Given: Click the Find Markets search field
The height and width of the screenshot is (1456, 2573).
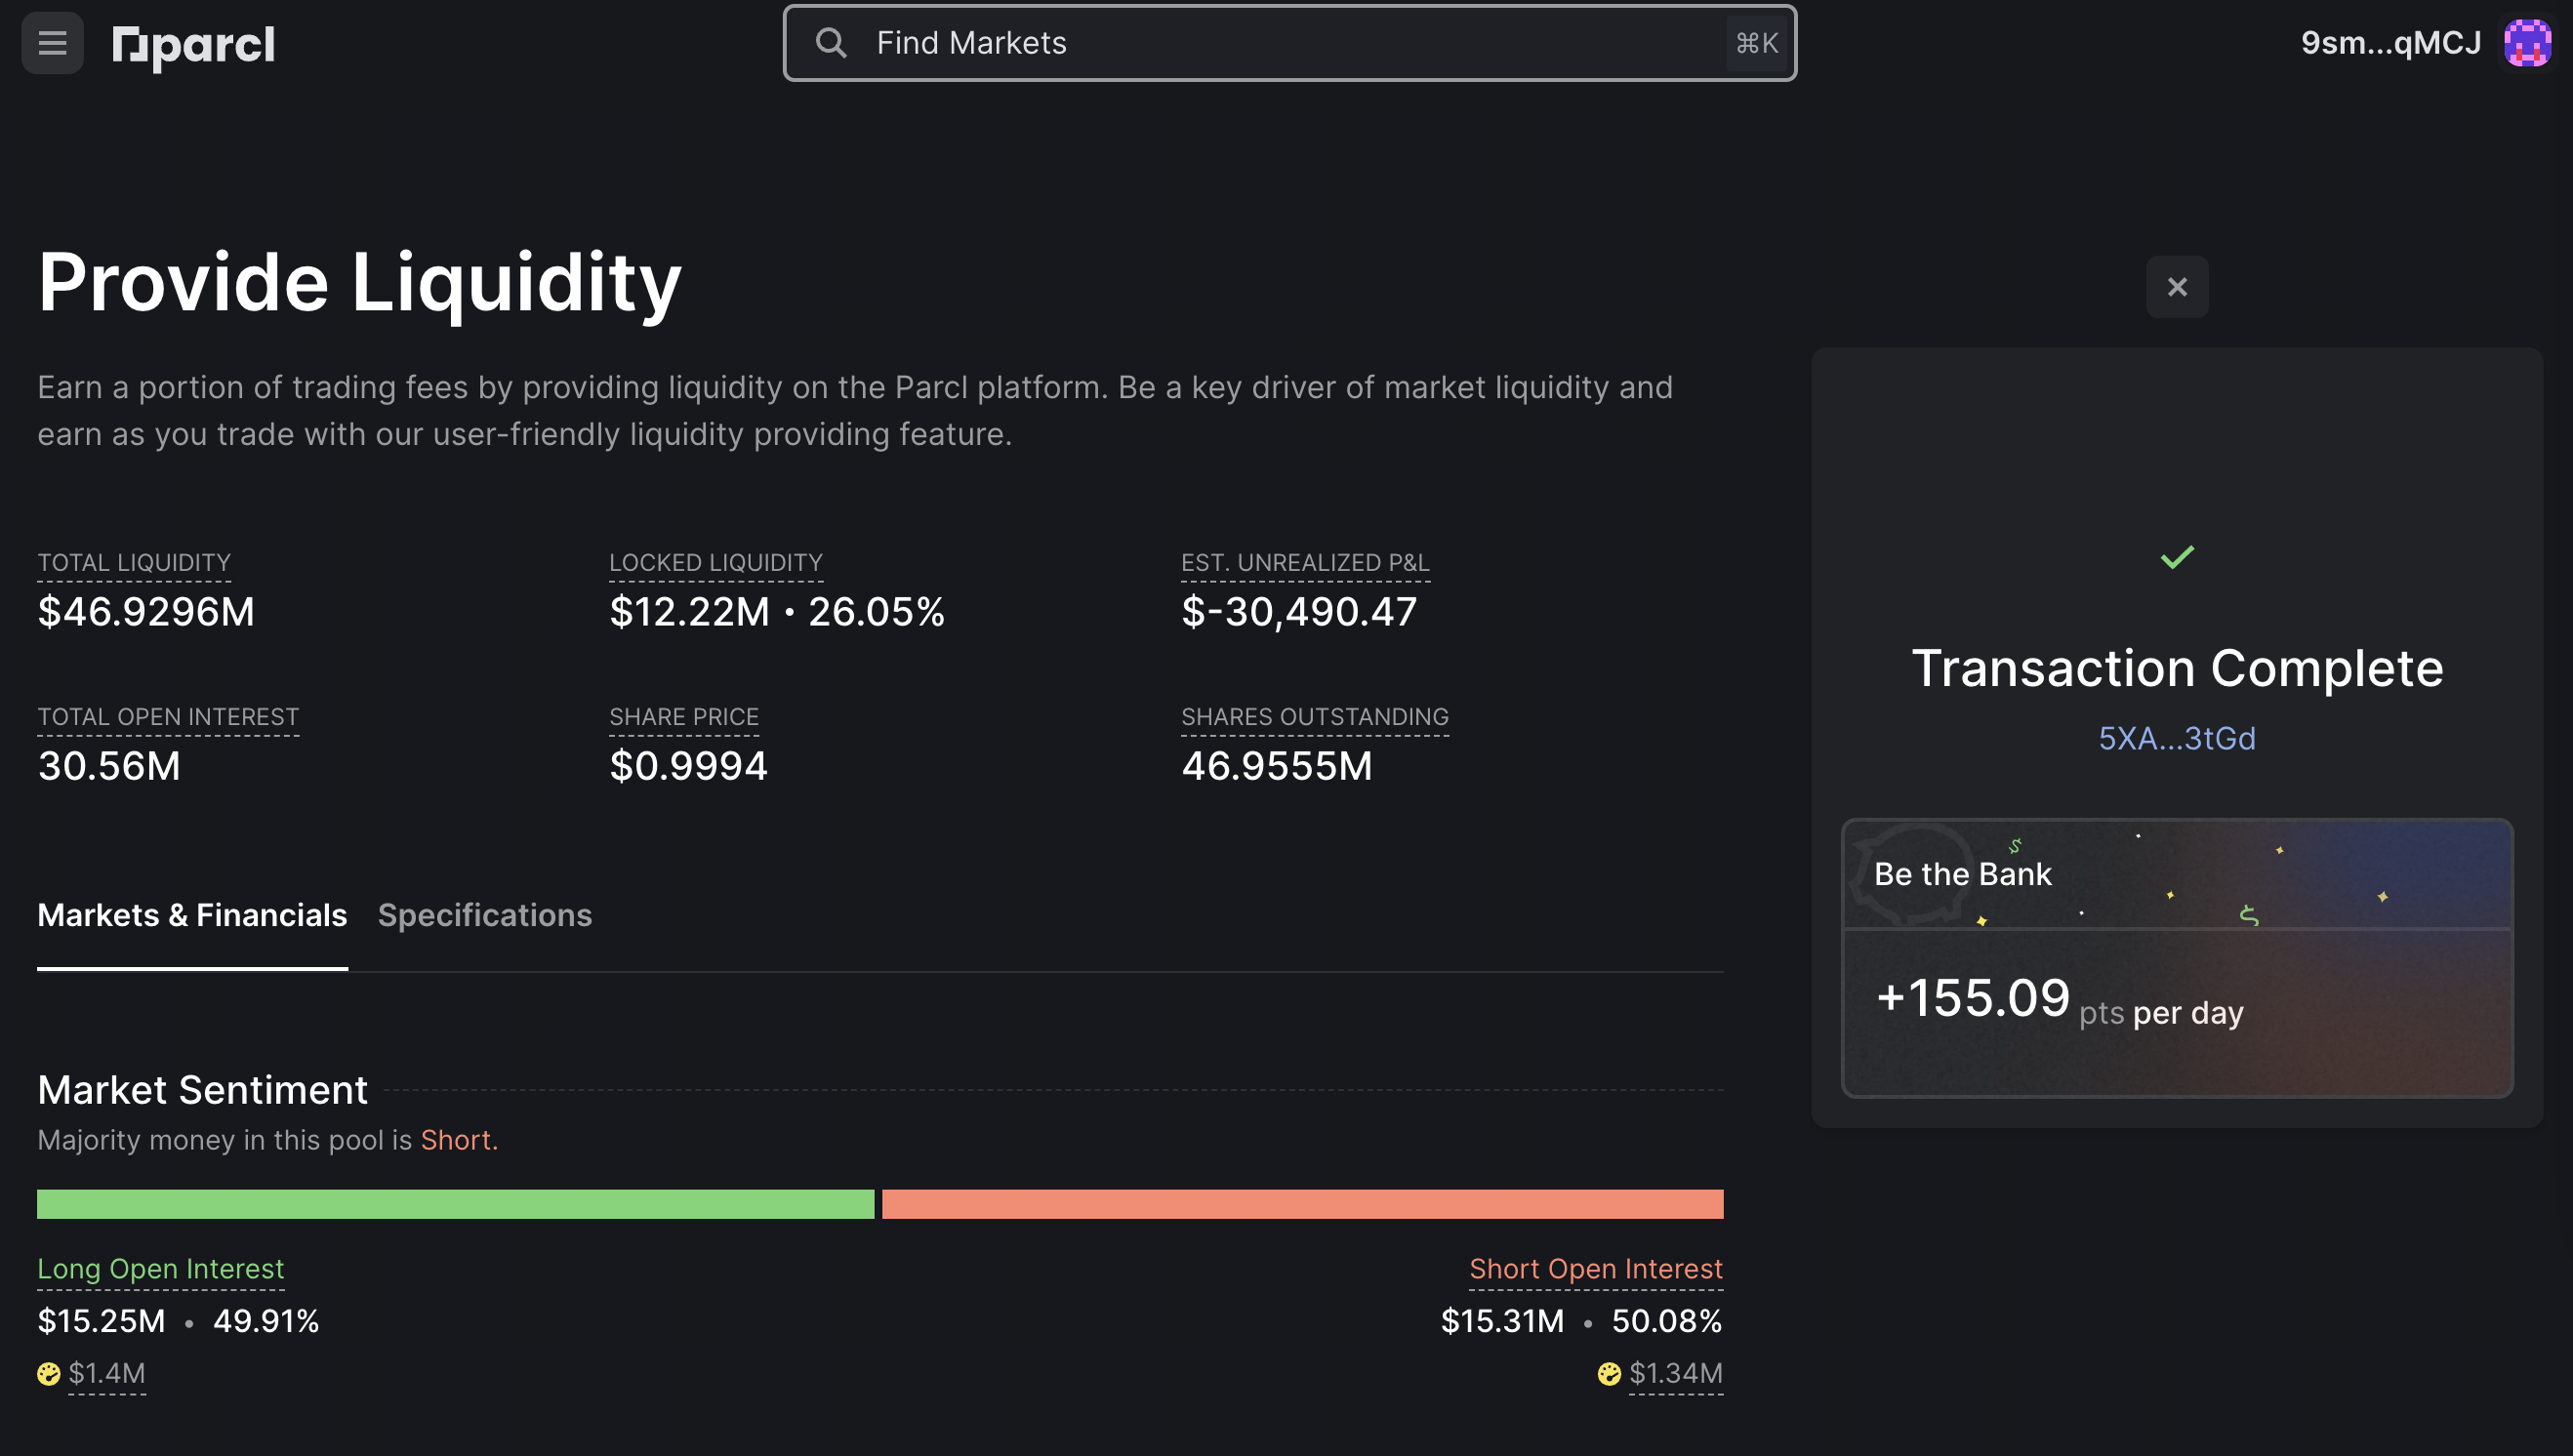Looking at the screenshot, I should click(x=1286, y=42).
